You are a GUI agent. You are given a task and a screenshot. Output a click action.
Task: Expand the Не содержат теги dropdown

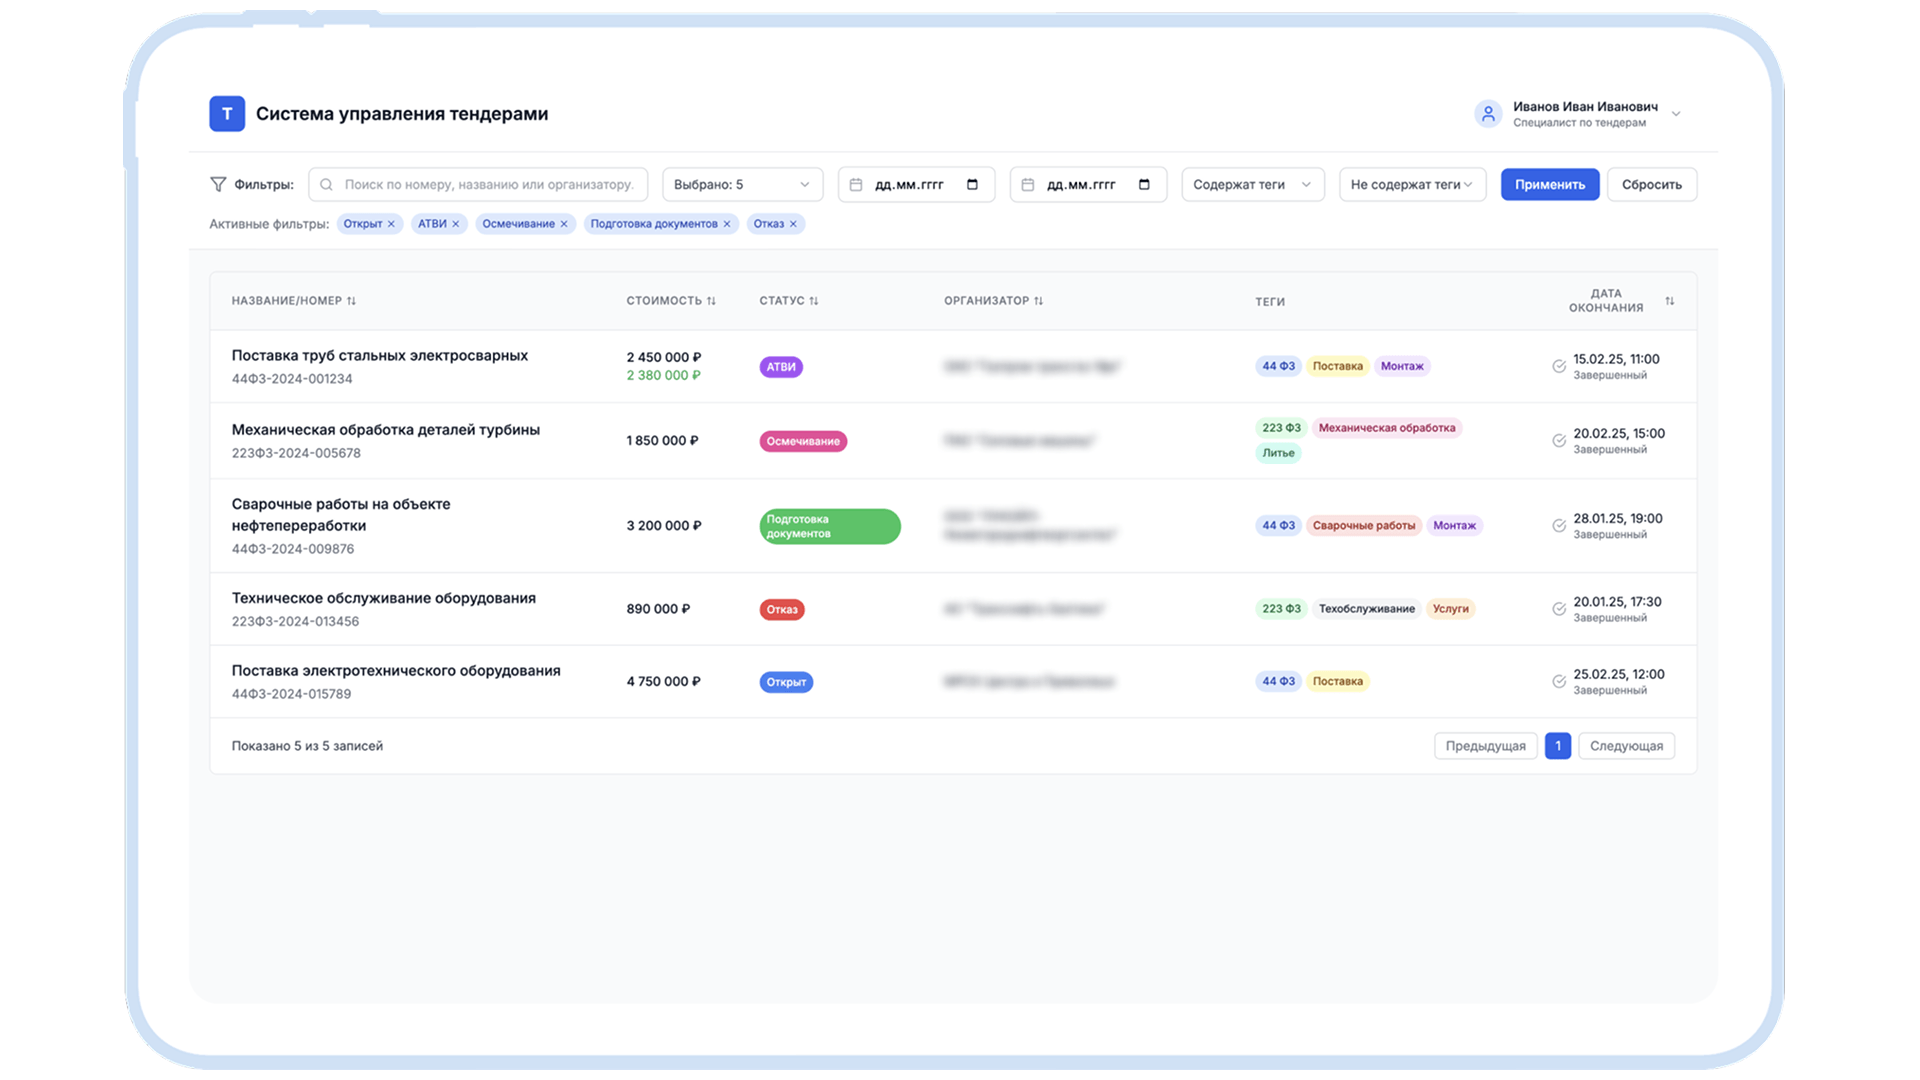[x=1411, y=185]
